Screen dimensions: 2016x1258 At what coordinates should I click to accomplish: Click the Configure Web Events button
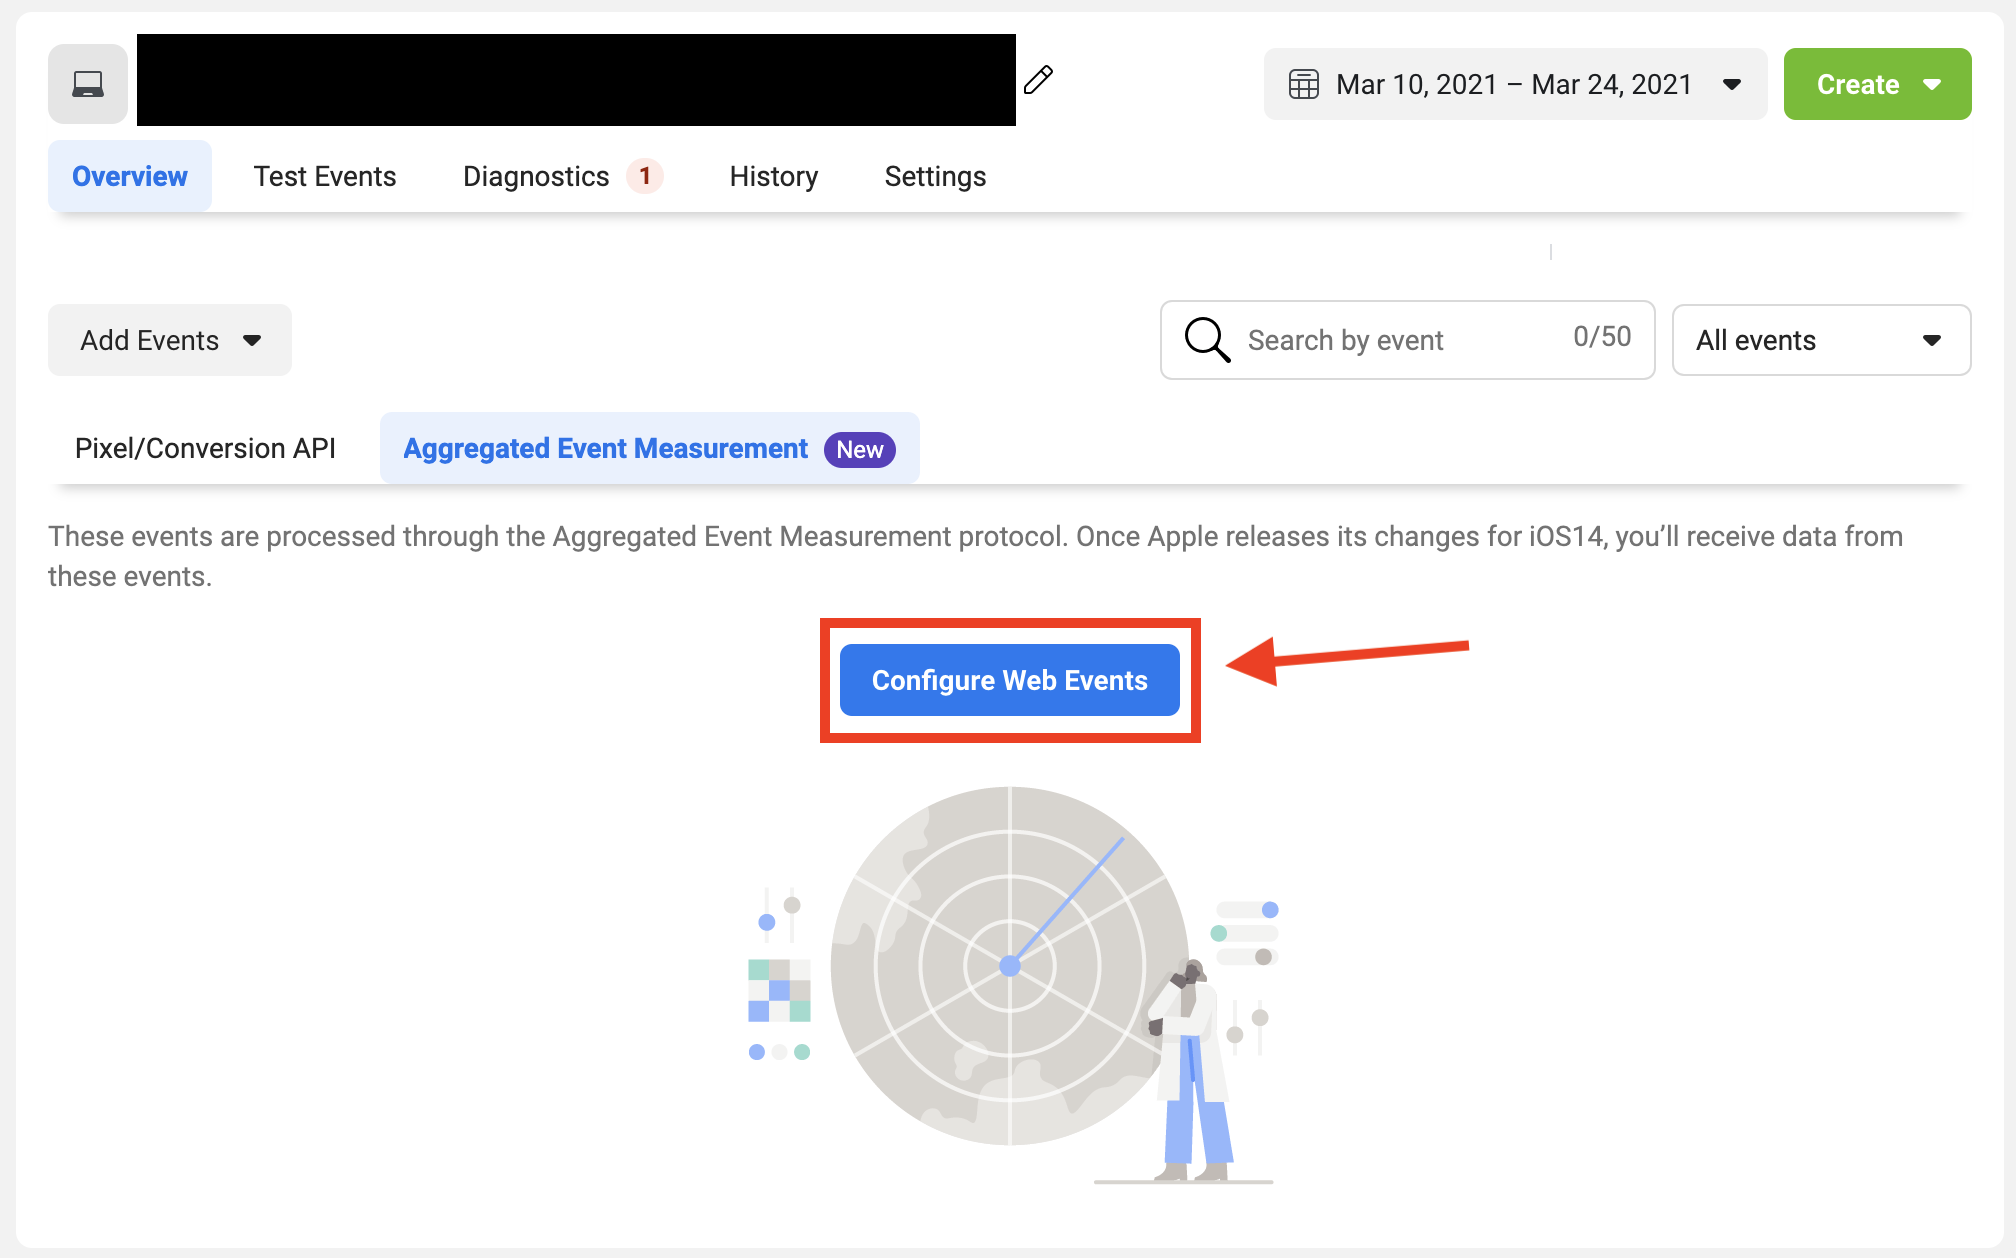(x=1010, y=680)
